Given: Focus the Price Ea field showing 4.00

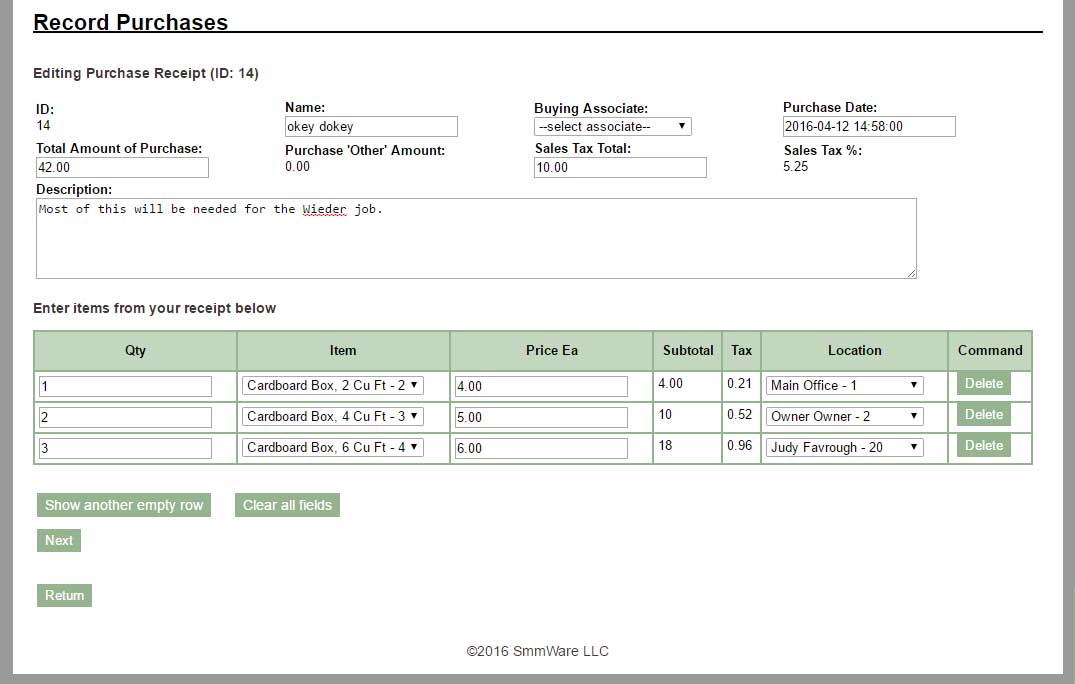Looking at the screenshot, I should pos(542,386).
